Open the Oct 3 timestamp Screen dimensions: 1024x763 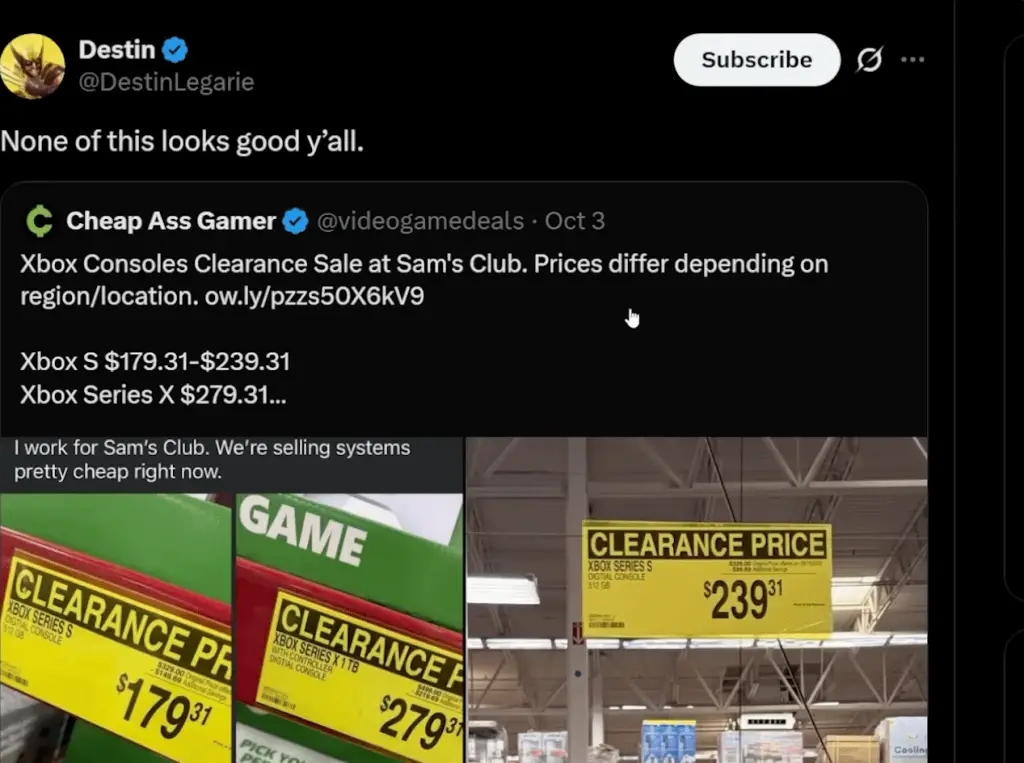[x=575, y=221]
